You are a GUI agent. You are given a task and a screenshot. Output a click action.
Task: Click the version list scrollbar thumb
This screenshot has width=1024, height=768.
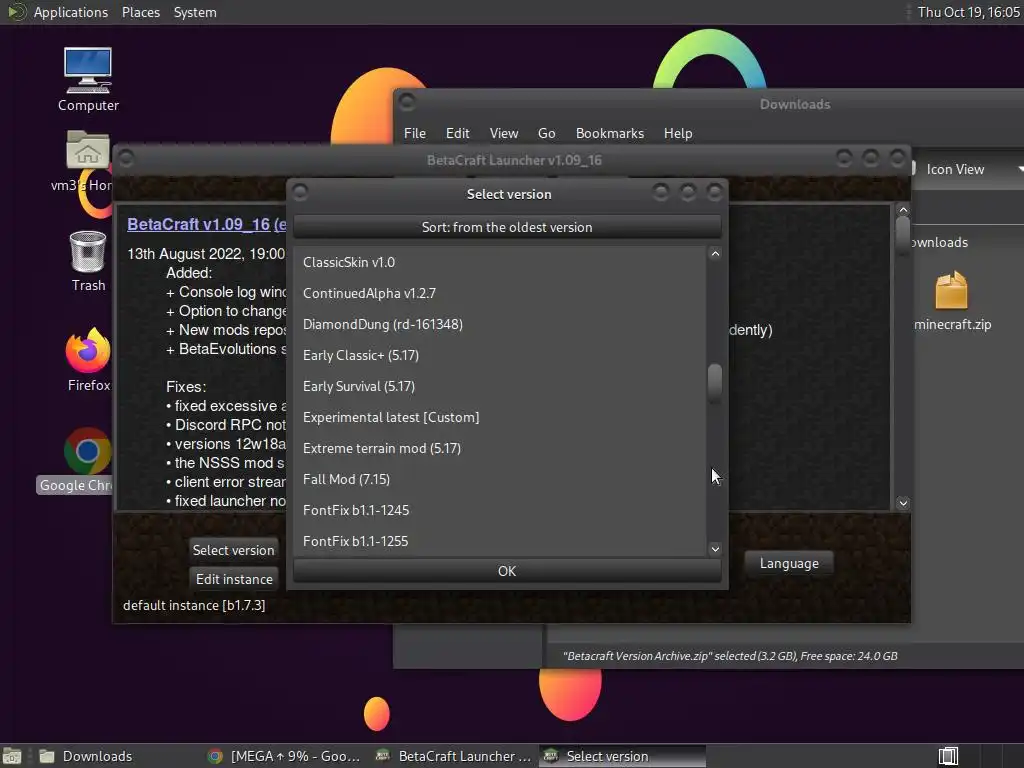715,381
